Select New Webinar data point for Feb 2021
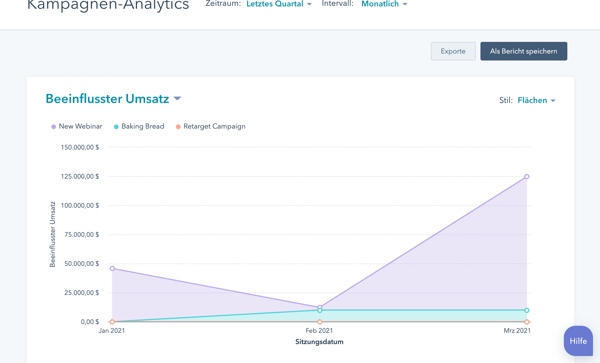The image size is (600, 363). (x=320, y=307)
